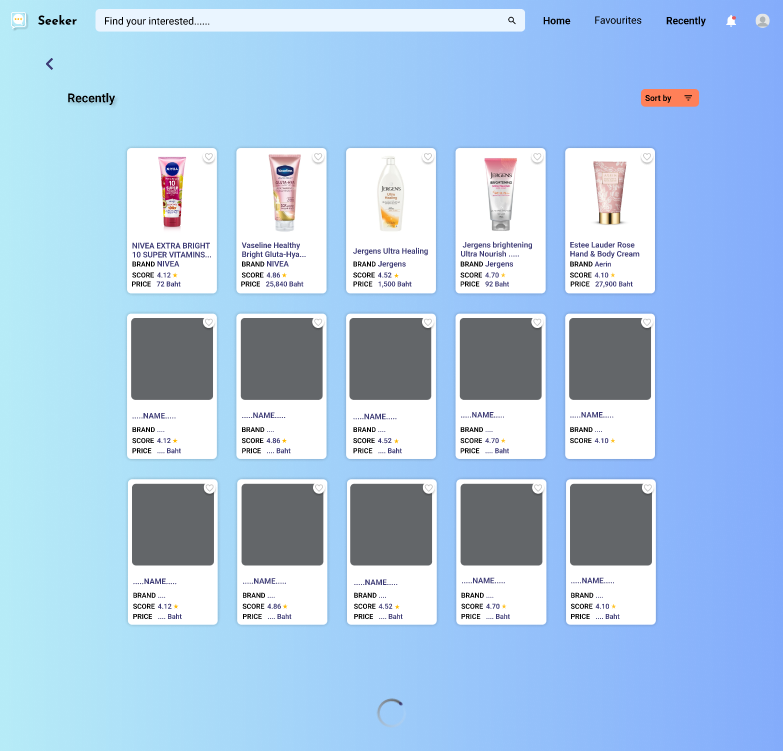Open the notifications bell

pyautogui.click(x=731, y=21)
